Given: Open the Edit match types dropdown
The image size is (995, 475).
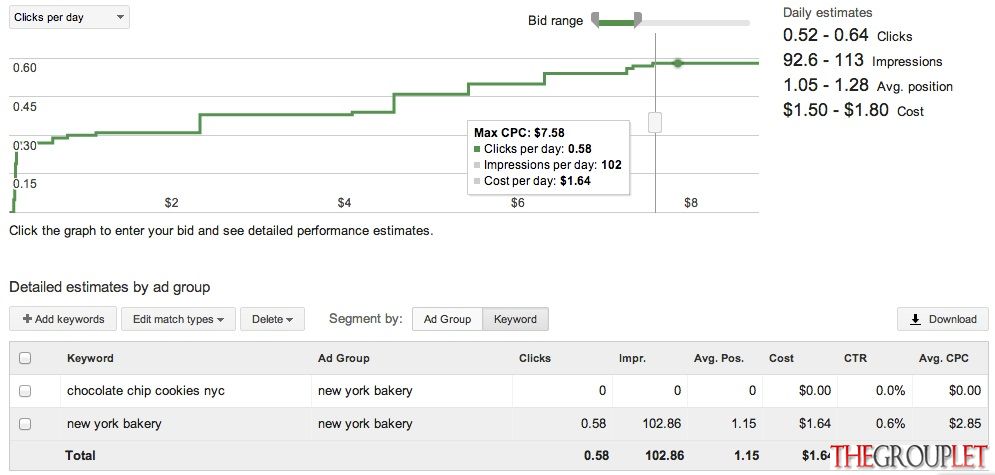Looking at the screenshot, I should pyautogui.click(x=178, y=319).
